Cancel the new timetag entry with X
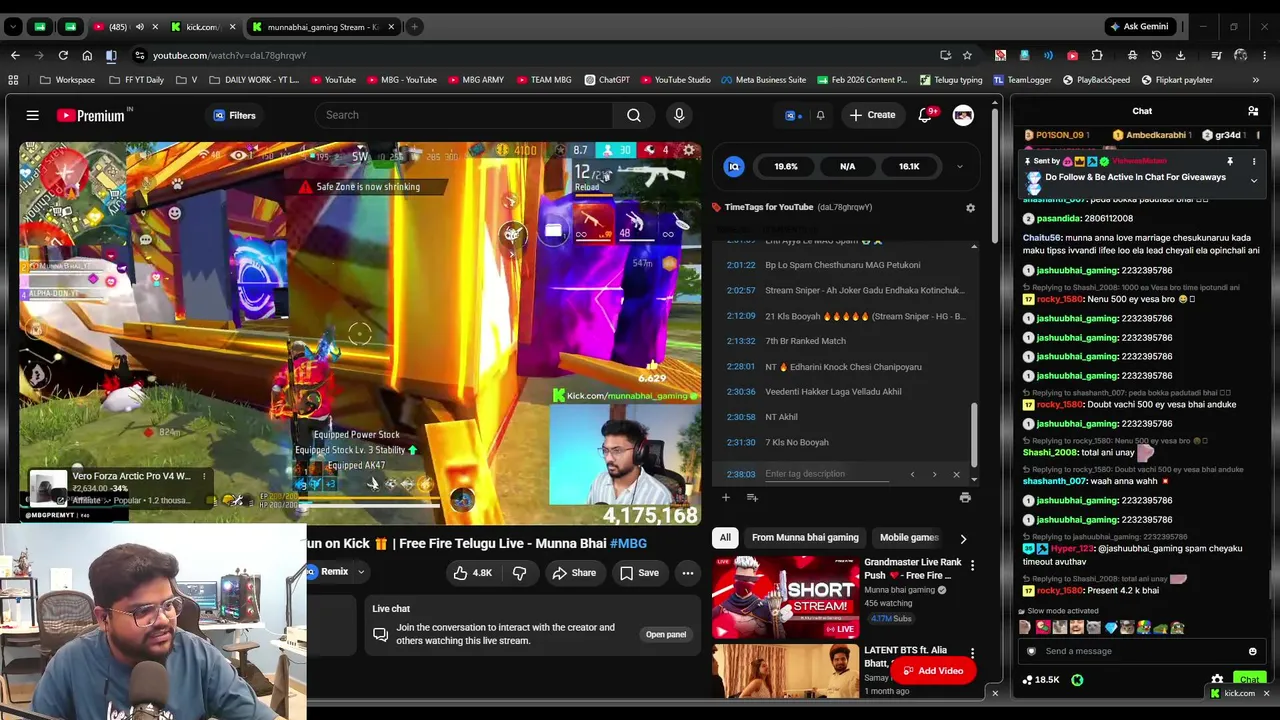The width and height of the screenshot is (1280, 720). (x=956, y=474)
